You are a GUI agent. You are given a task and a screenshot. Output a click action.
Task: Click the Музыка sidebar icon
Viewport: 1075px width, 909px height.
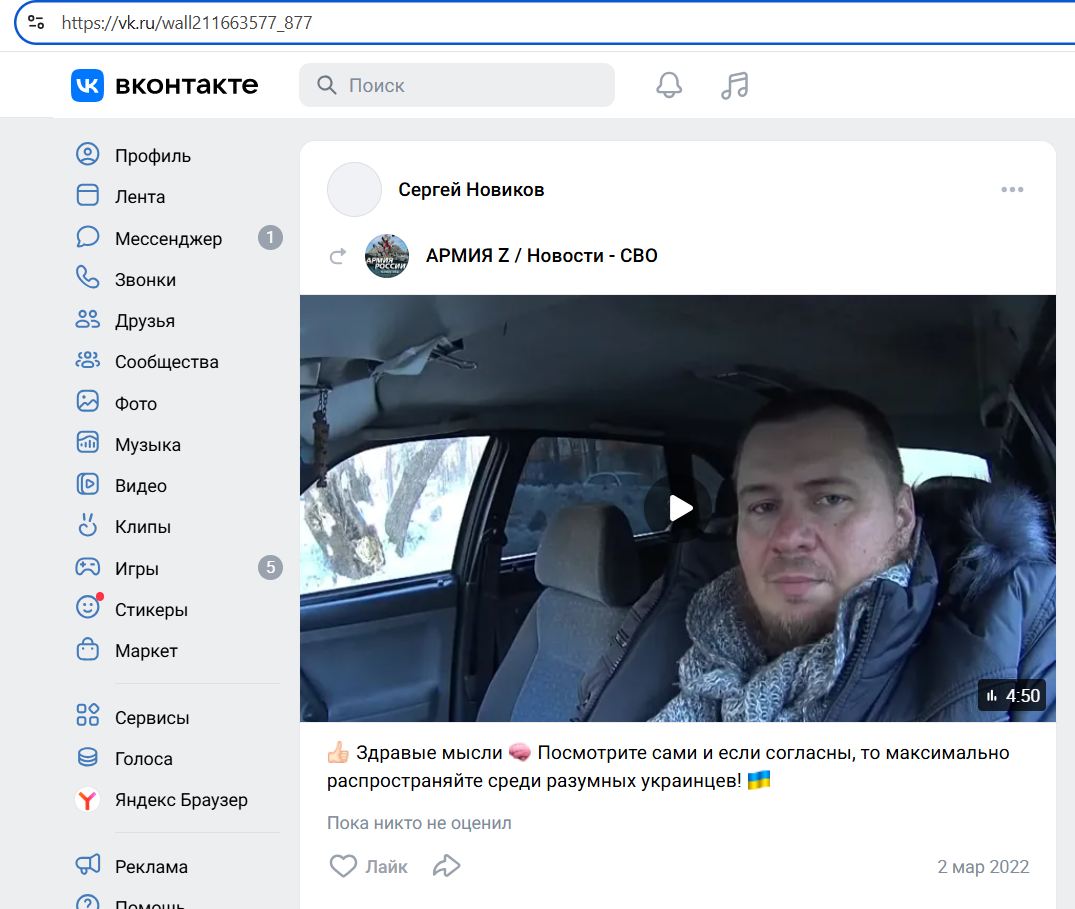click(x=88, y=443)
